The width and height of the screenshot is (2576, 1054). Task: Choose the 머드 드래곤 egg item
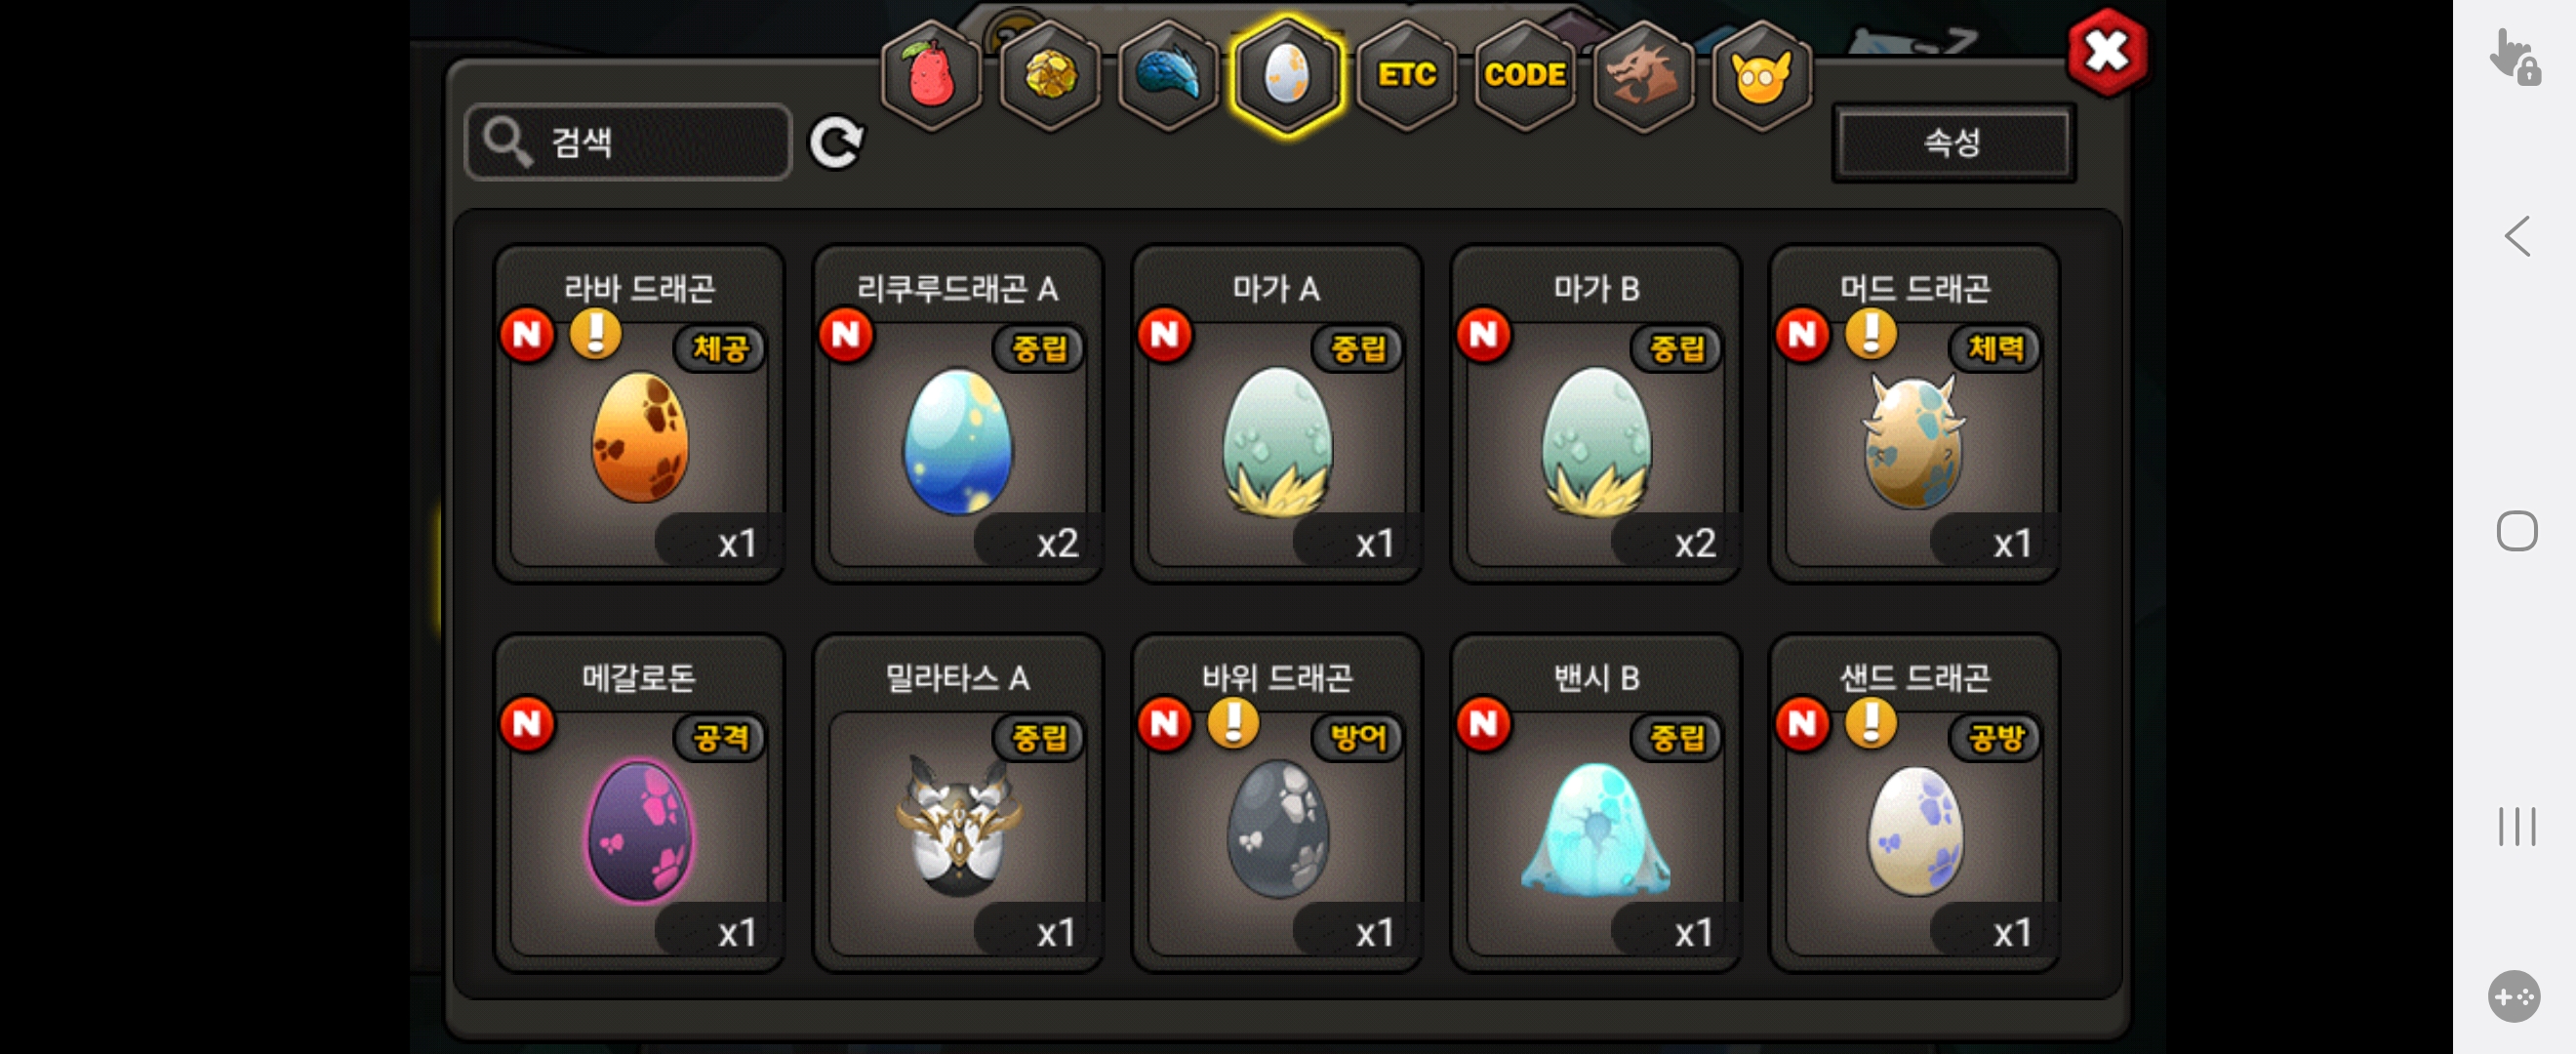pos(1914,413)
